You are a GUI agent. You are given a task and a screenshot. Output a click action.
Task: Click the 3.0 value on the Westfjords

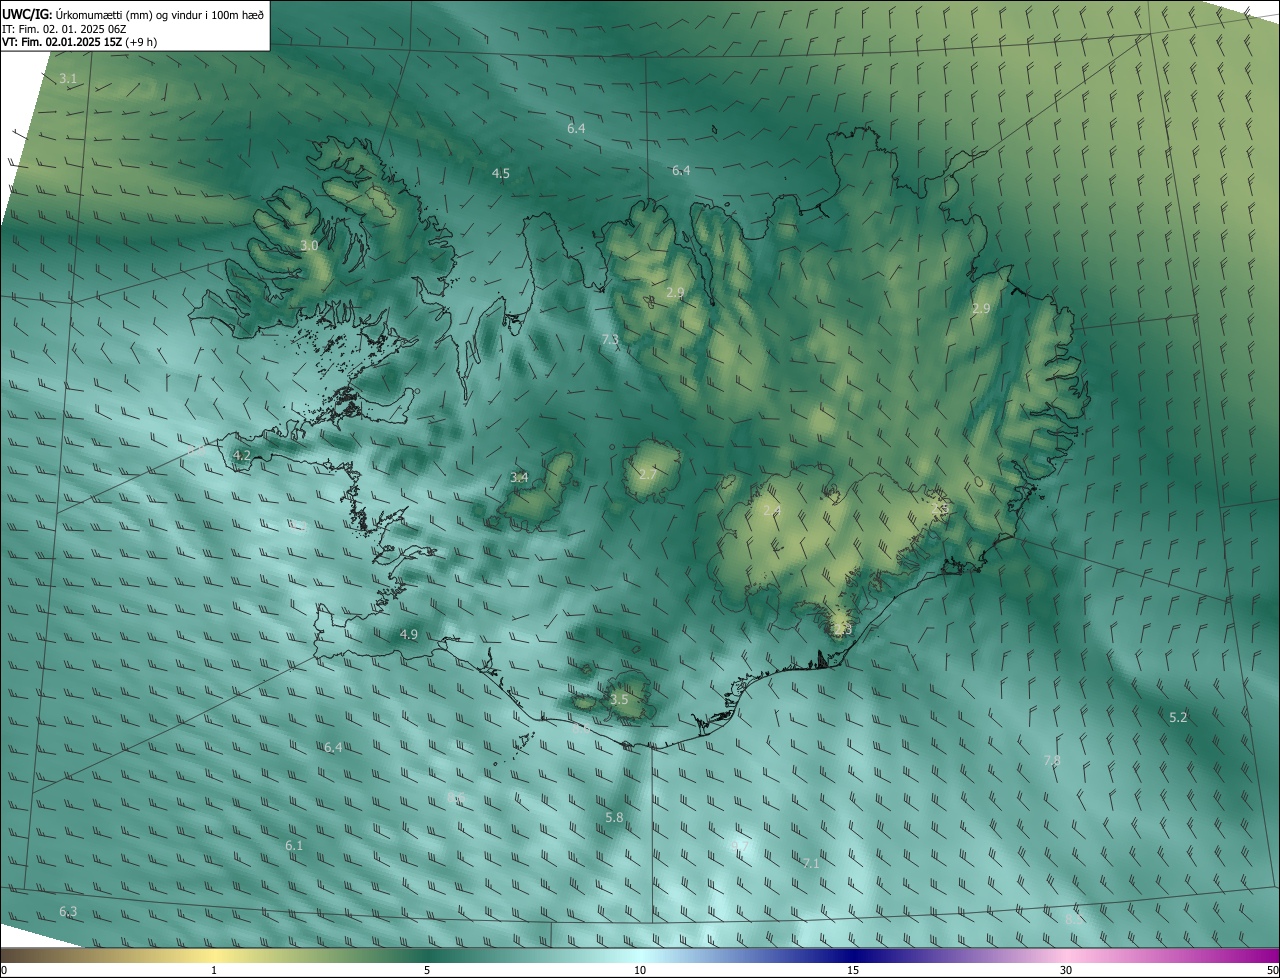(x=309, y=246)
